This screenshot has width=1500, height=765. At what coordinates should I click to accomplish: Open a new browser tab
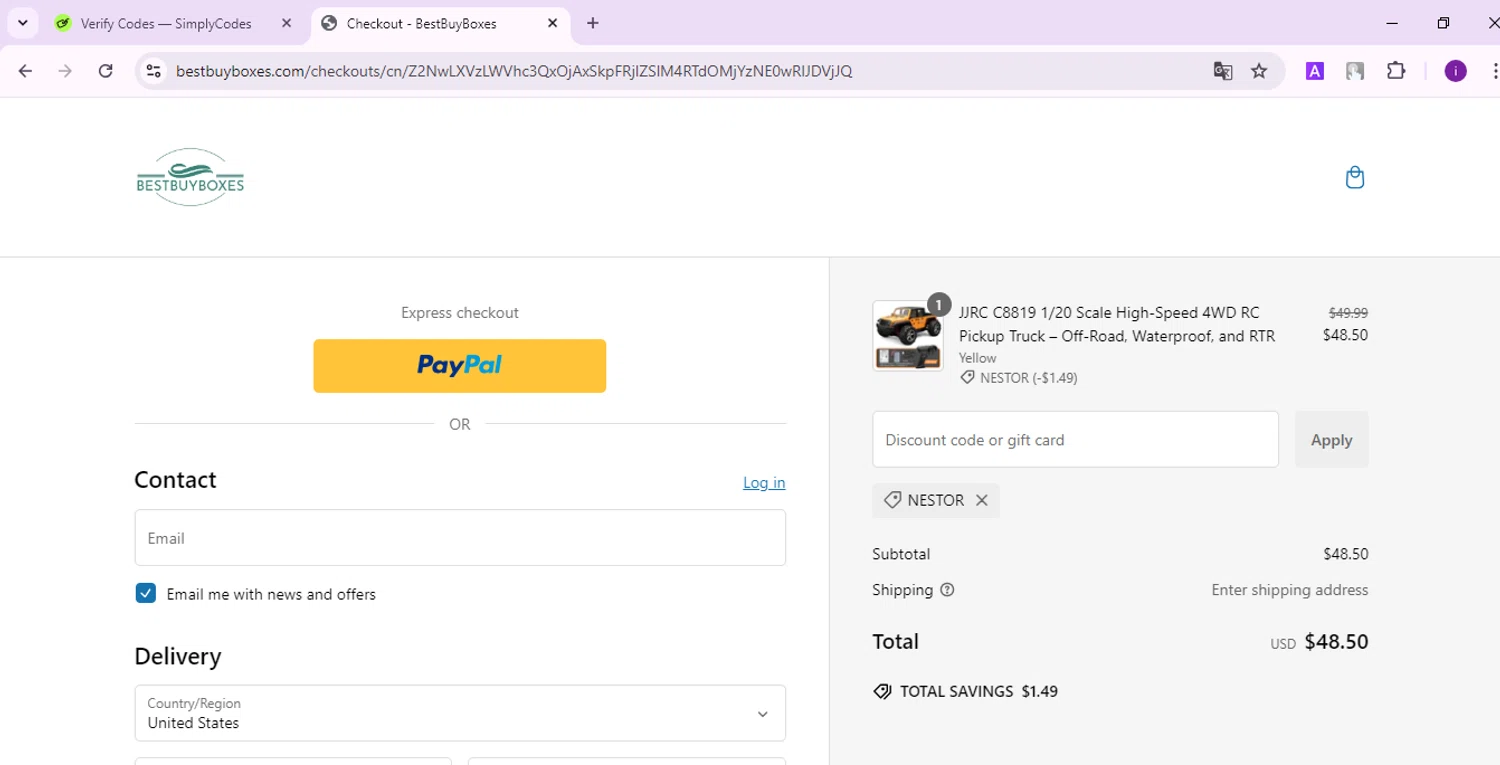point(593,23)
